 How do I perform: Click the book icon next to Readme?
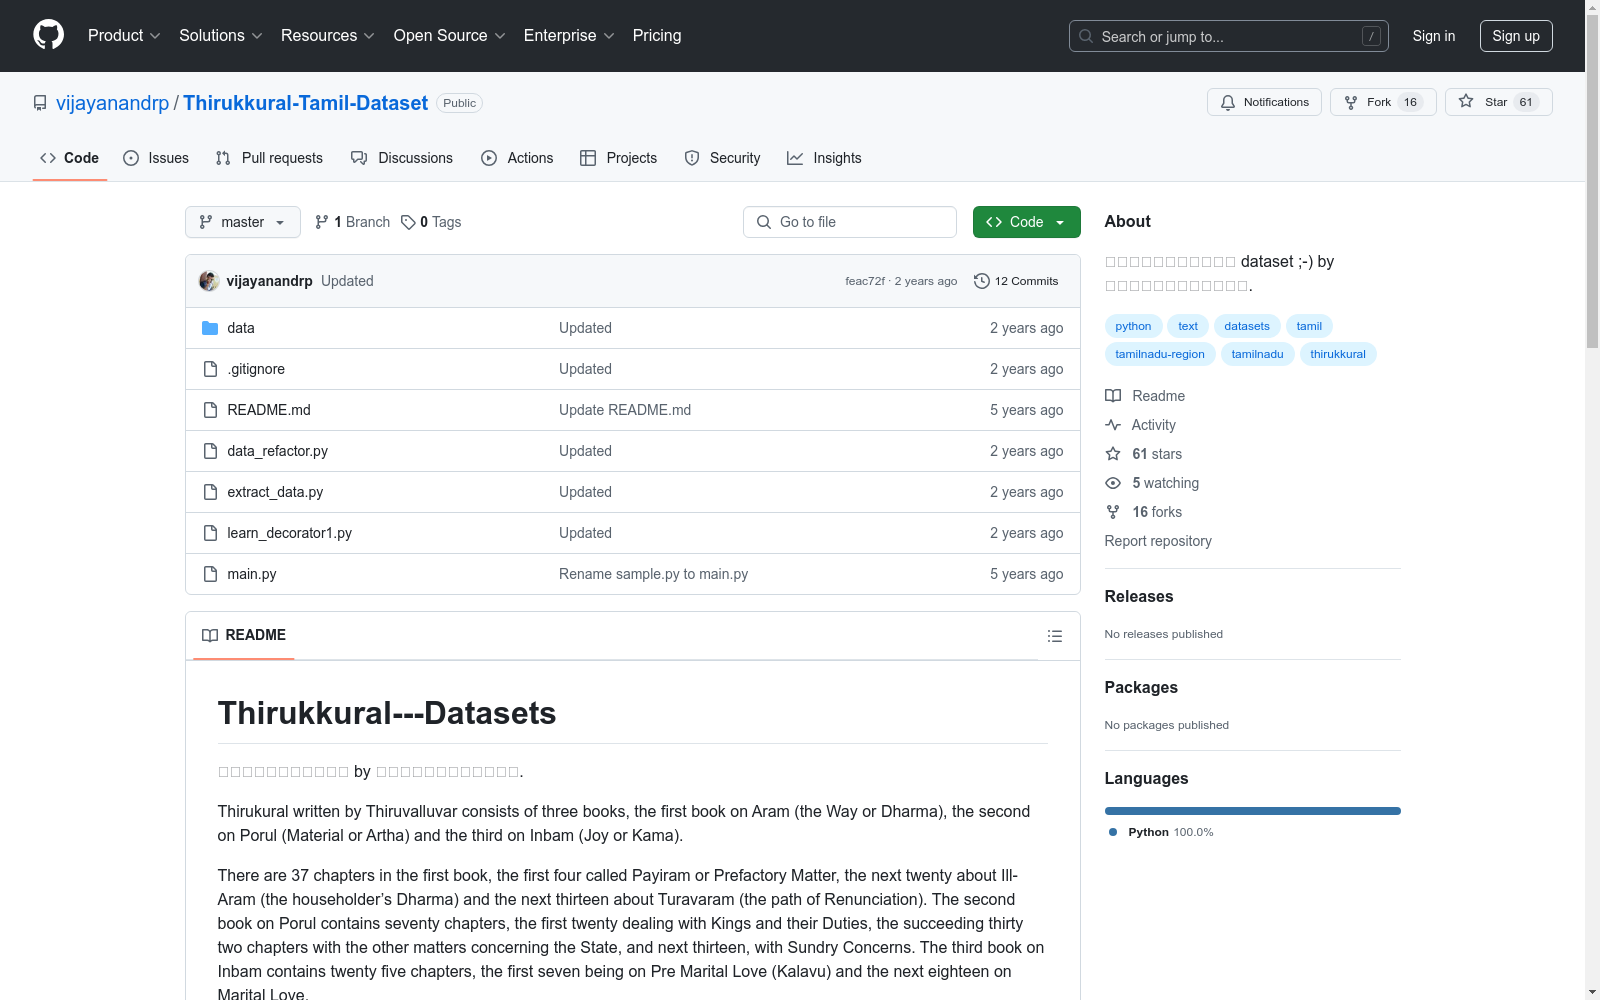(1113, 396)
